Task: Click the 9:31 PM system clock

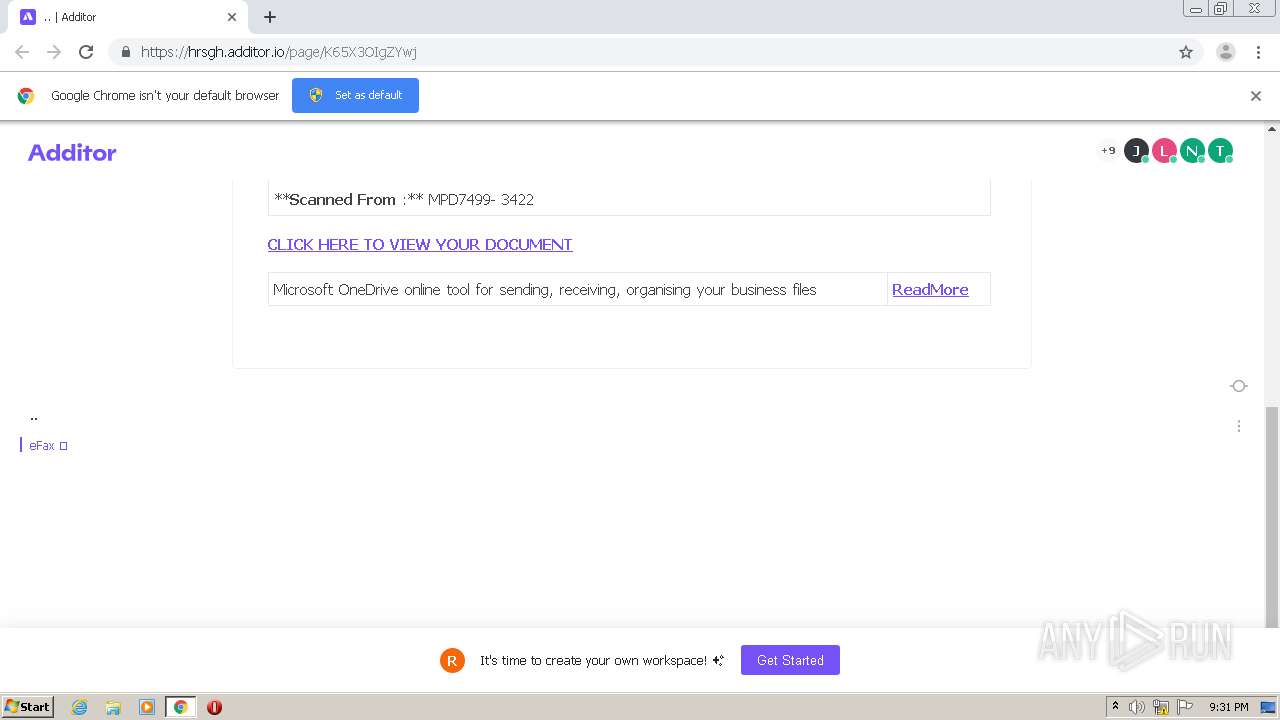Action: [1229, 707]
